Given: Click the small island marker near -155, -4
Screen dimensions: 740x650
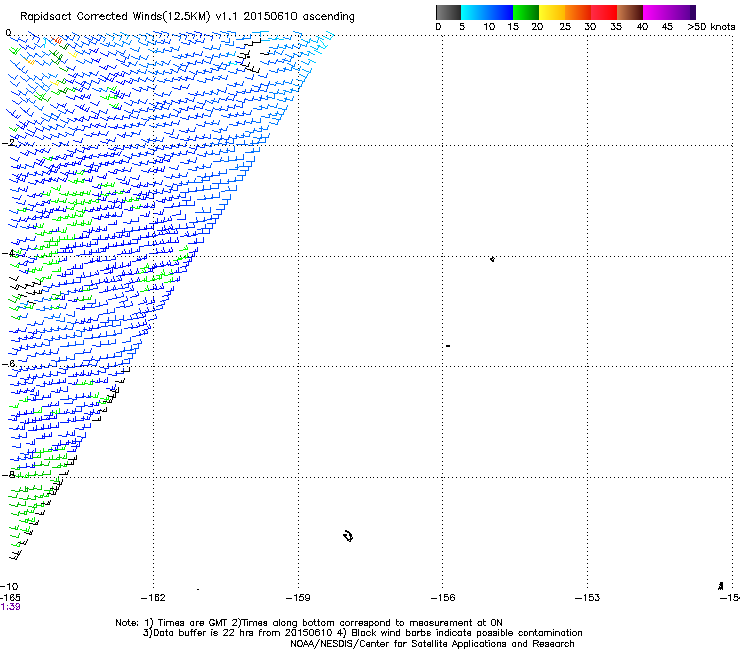Looking at the screenshot, I should (492, 259).
